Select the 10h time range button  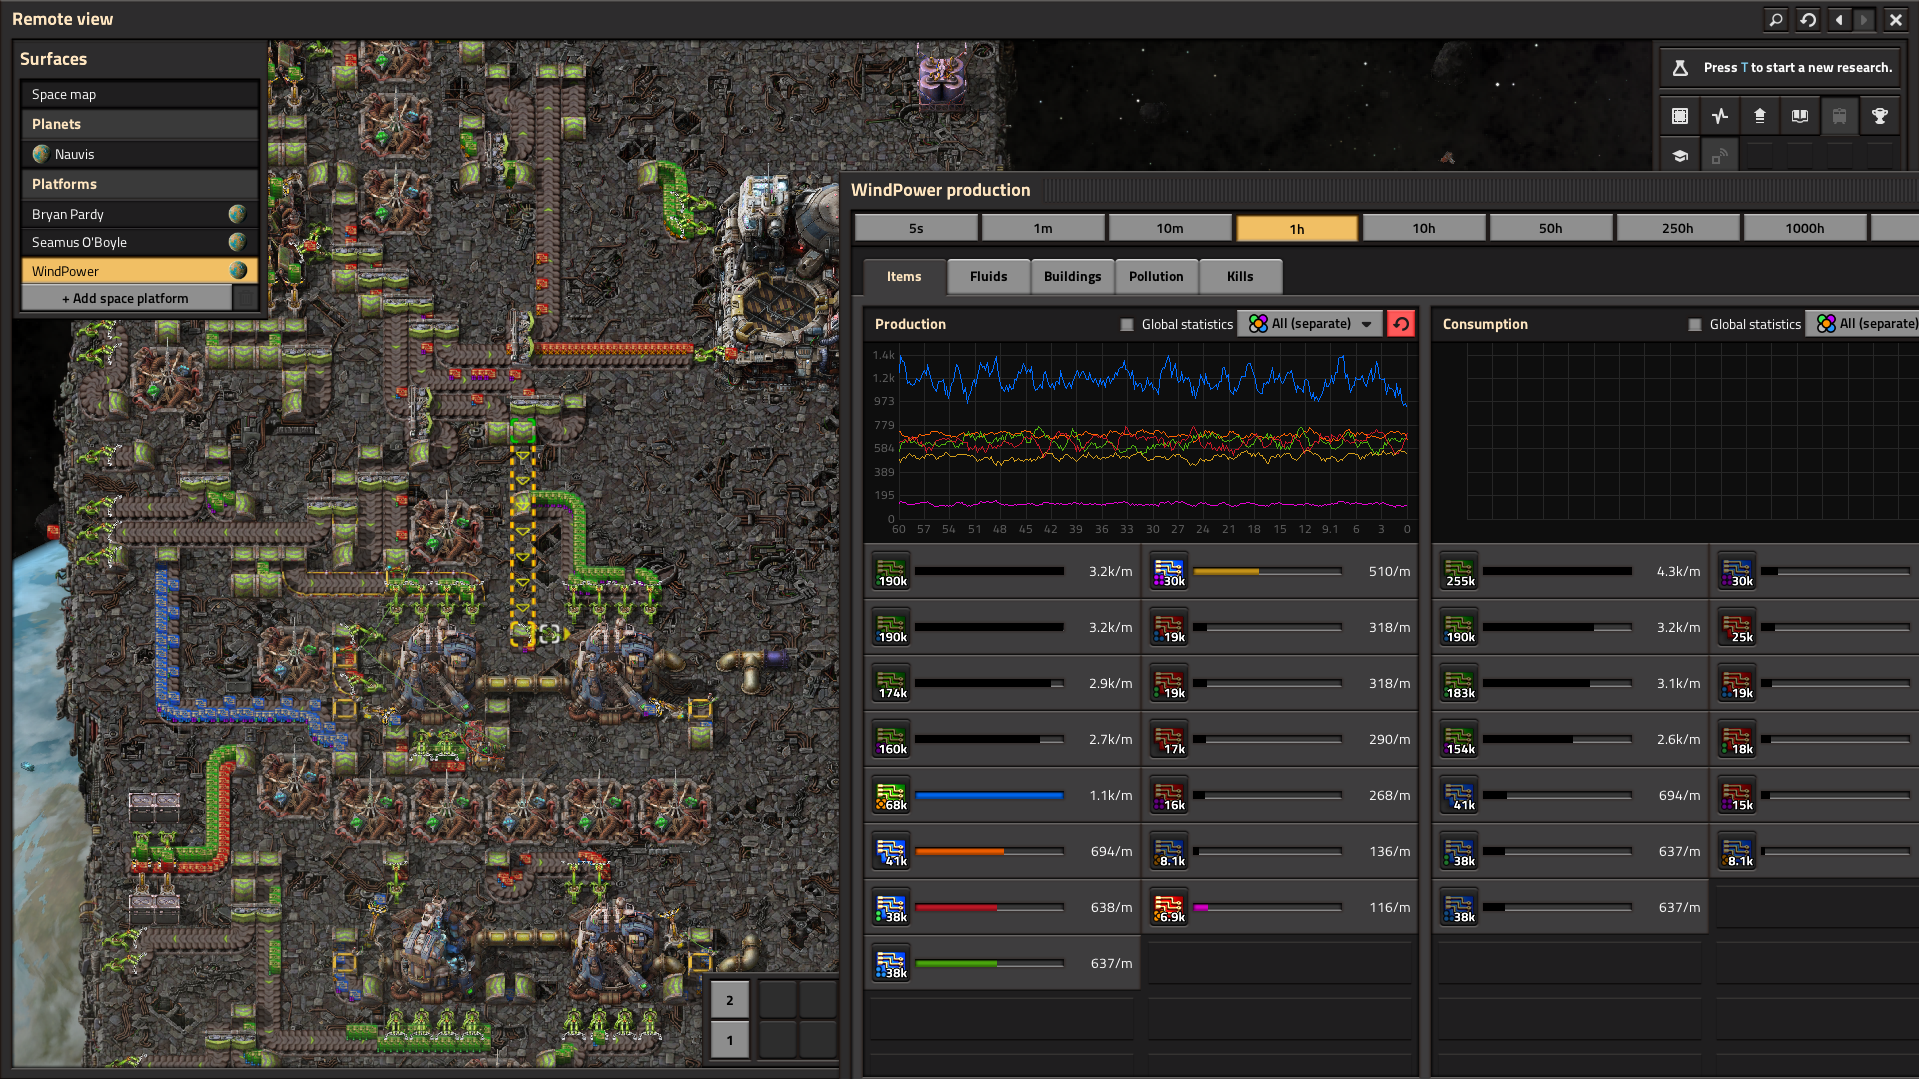pos(1424,228)
